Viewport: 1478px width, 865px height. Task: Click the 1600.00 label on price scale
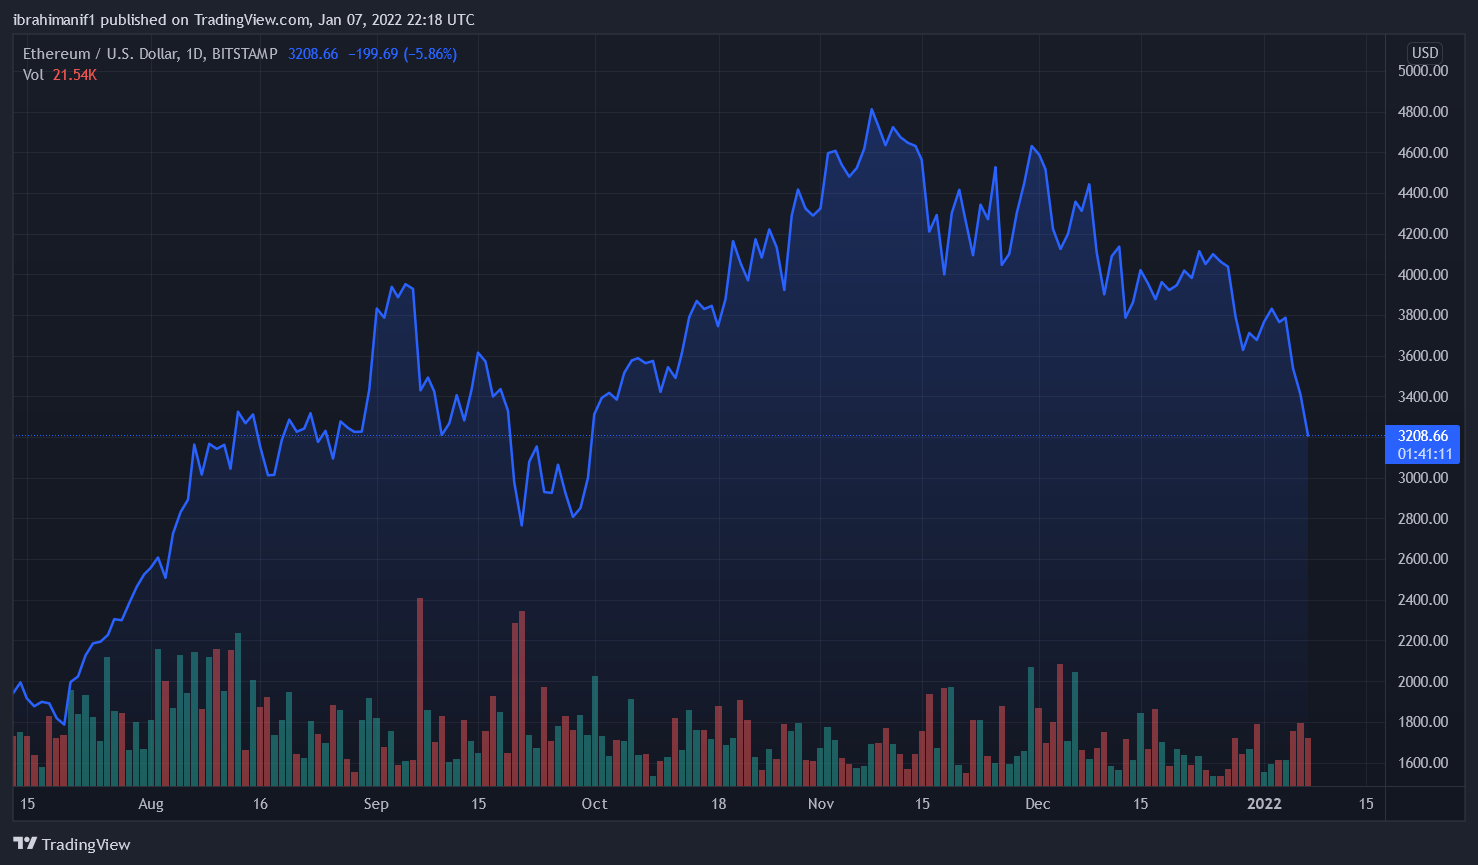pyautogui.click(x=1422, y=763)
